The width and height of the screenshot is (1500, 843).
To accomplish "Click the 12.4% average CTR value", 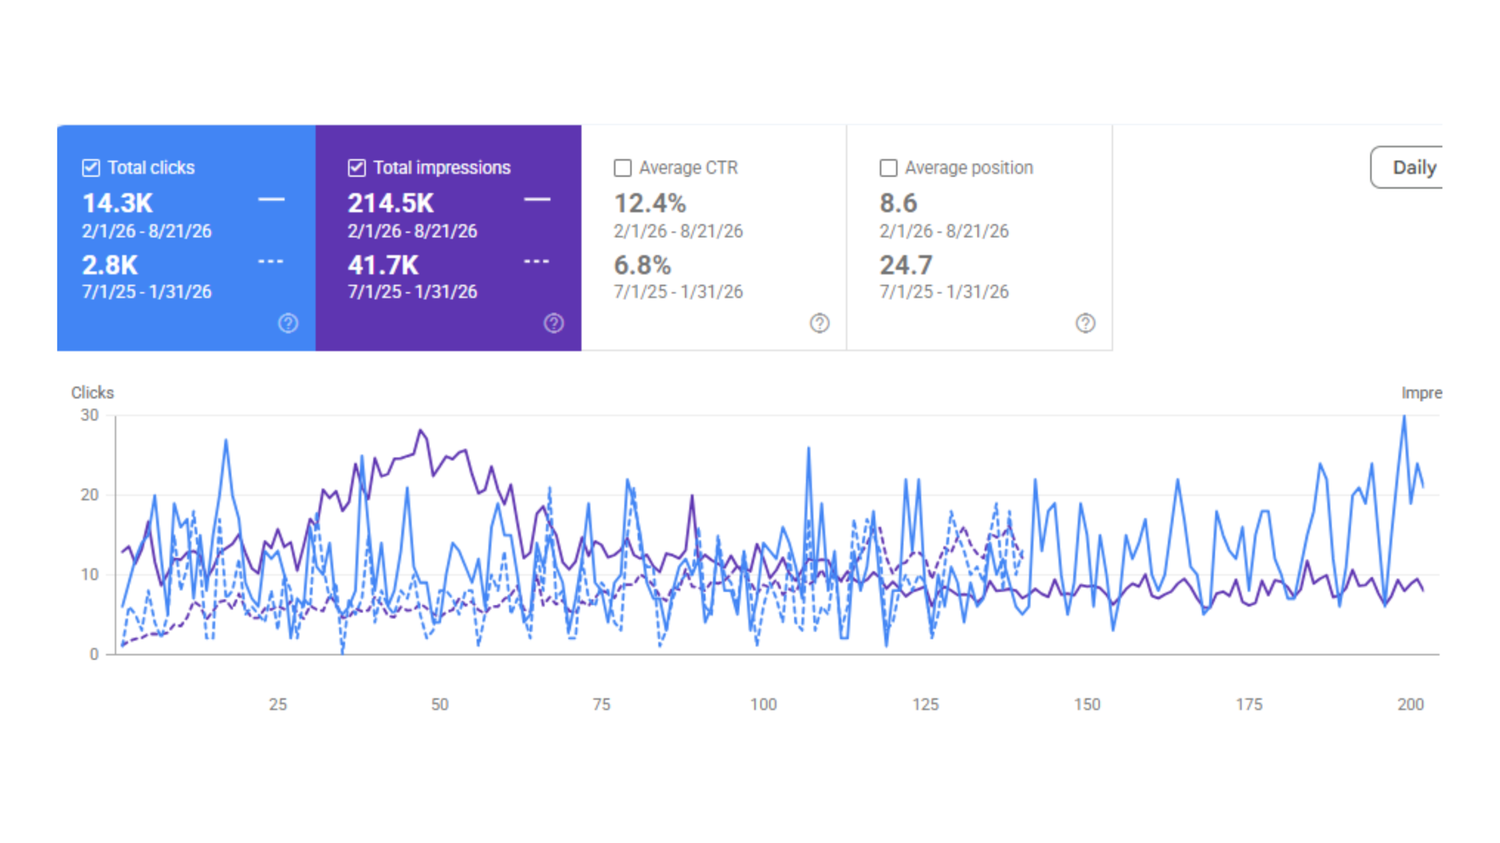I will 650,203.
